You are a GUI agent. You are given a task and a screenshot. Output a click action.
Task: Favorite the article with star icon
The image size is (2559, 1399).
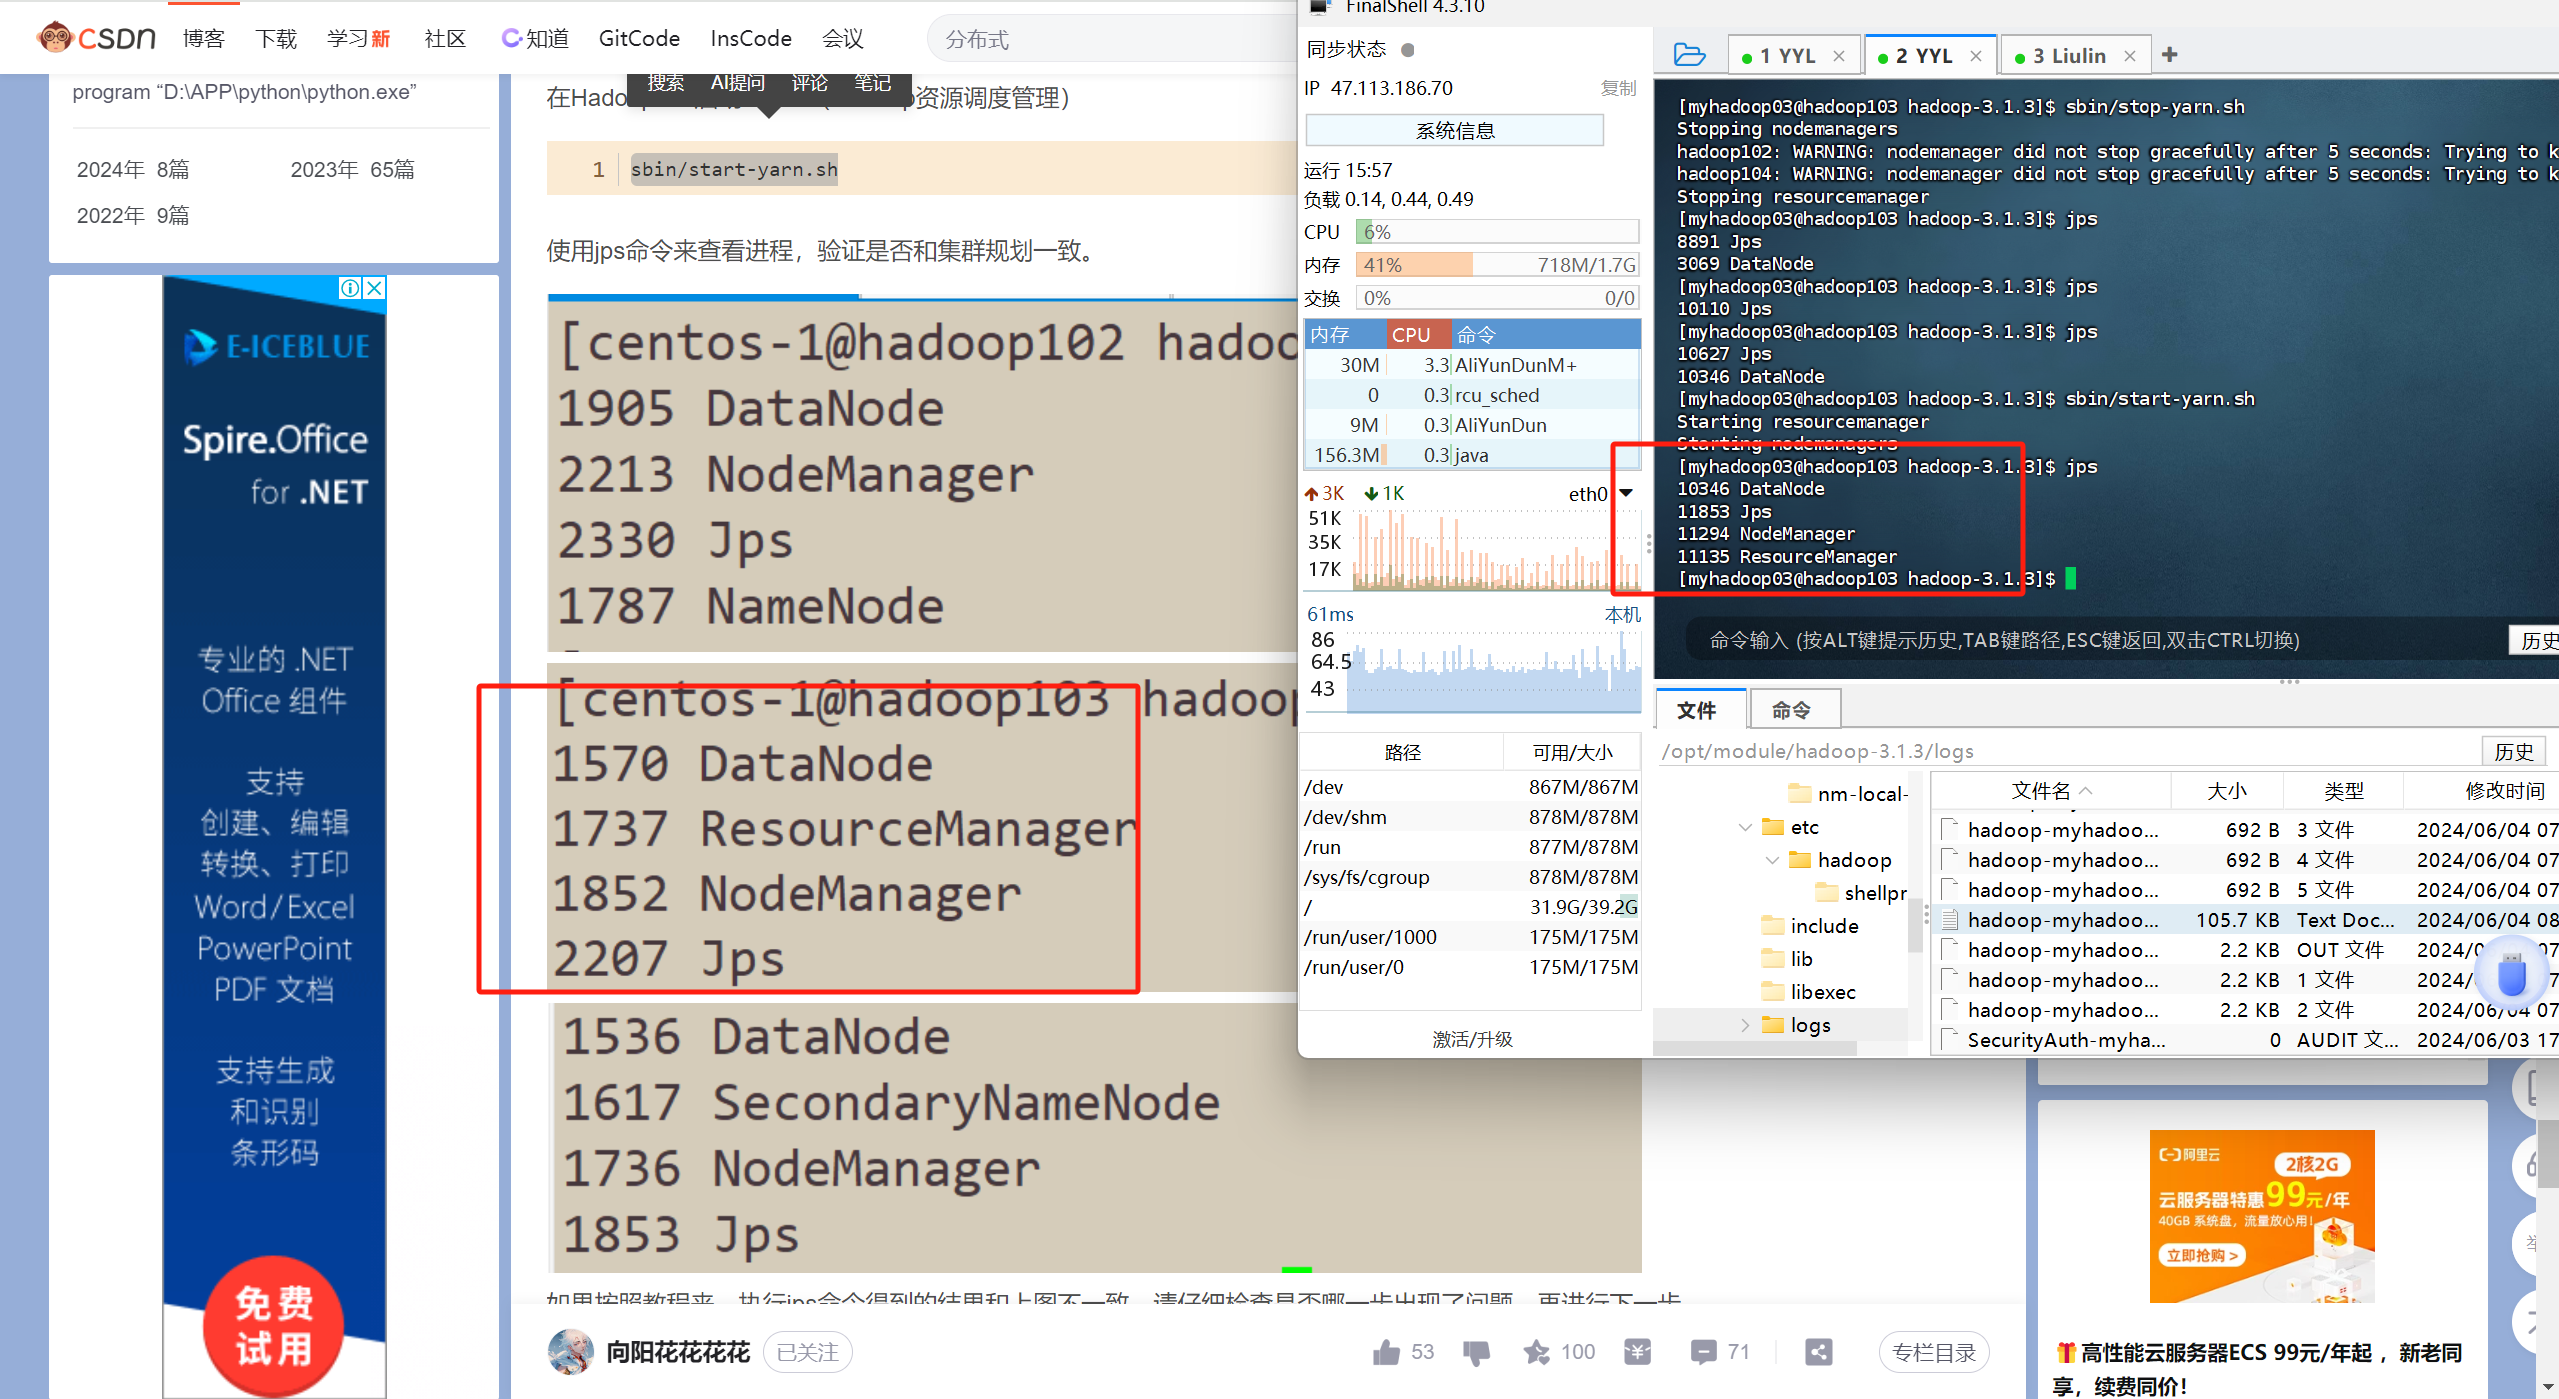tap(1537, 1352)
